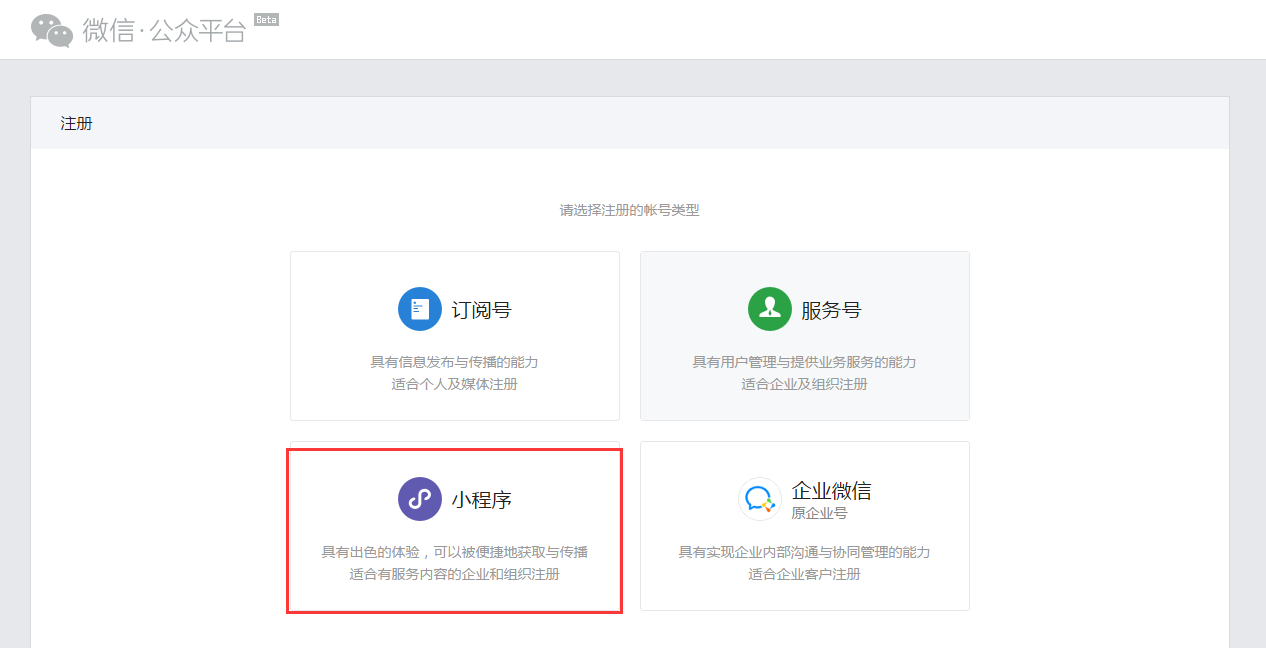The height and width of the screenshot is (648, 1266).
Task: Click 具有用户管理与提供业务服务的能力 description
Action: click(804, 362)
